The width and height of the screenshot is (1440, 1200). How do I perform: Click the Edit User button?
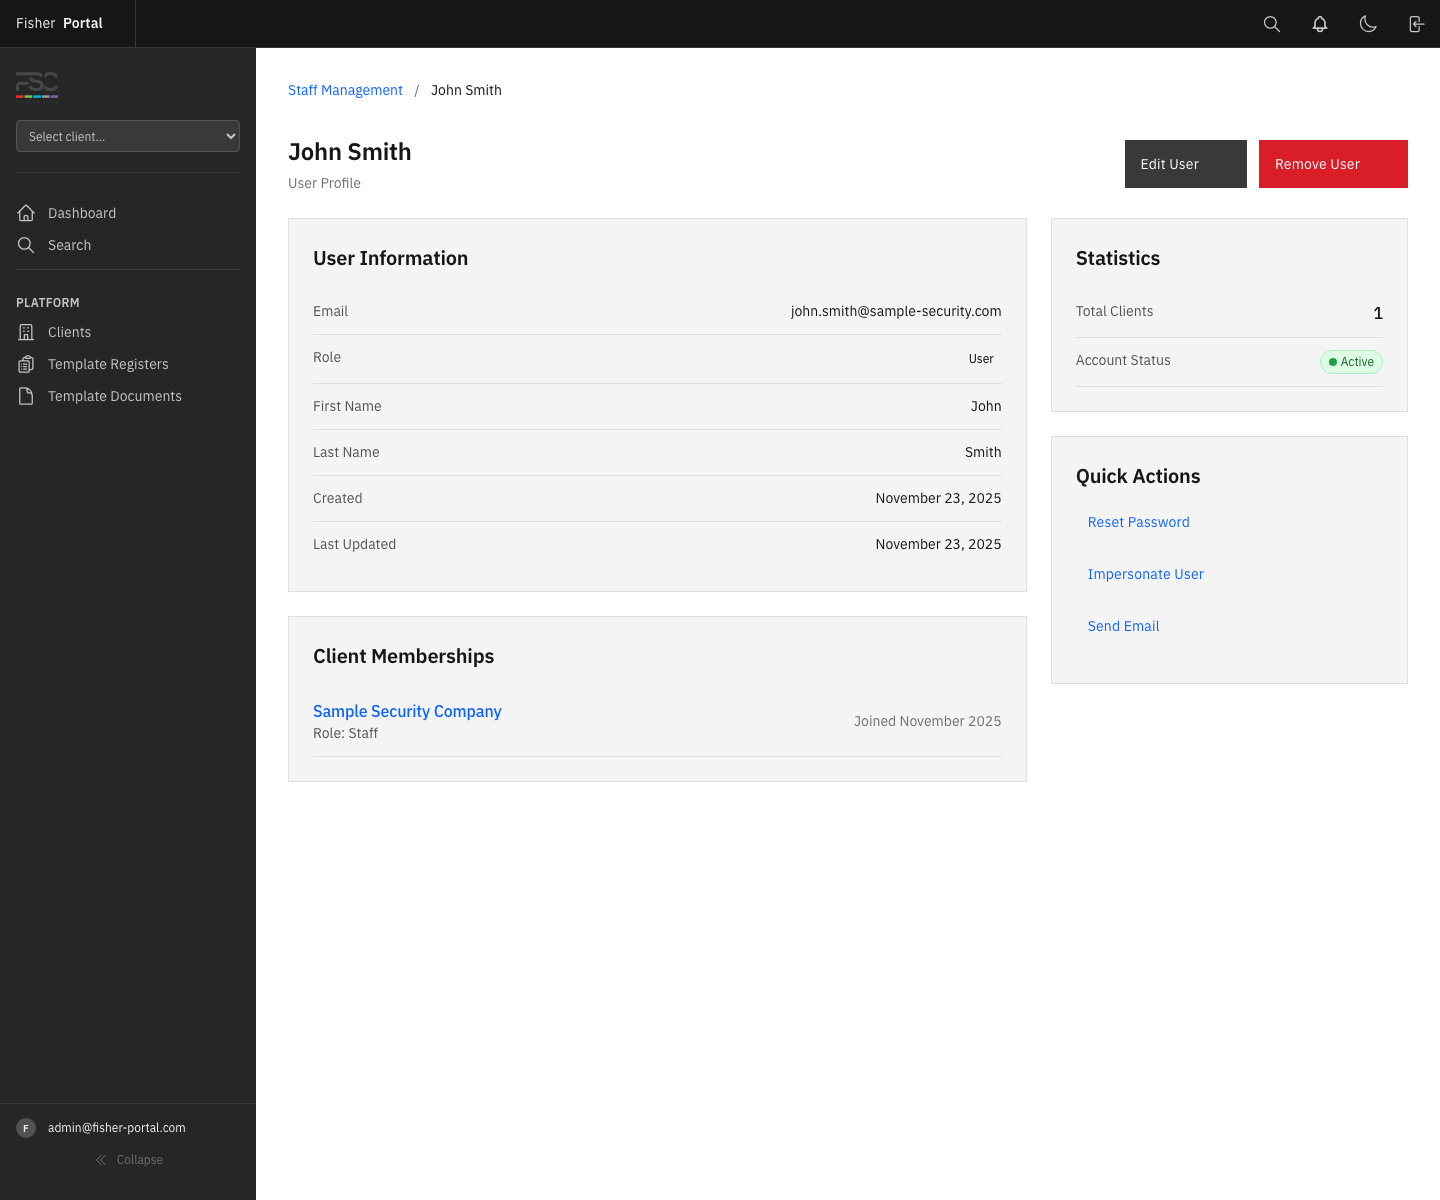[x=1185, y=163]
